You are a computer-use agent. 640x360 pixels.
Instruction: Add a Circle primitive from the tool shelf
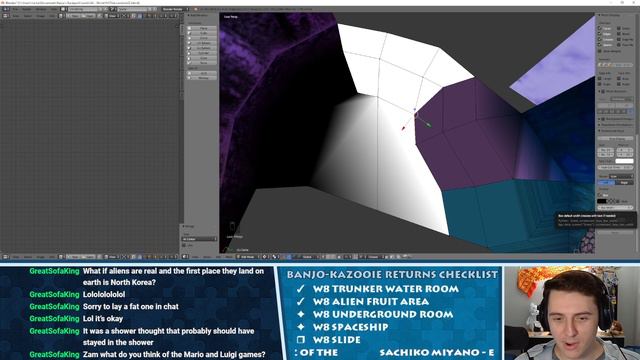click(x=203, y=38)
